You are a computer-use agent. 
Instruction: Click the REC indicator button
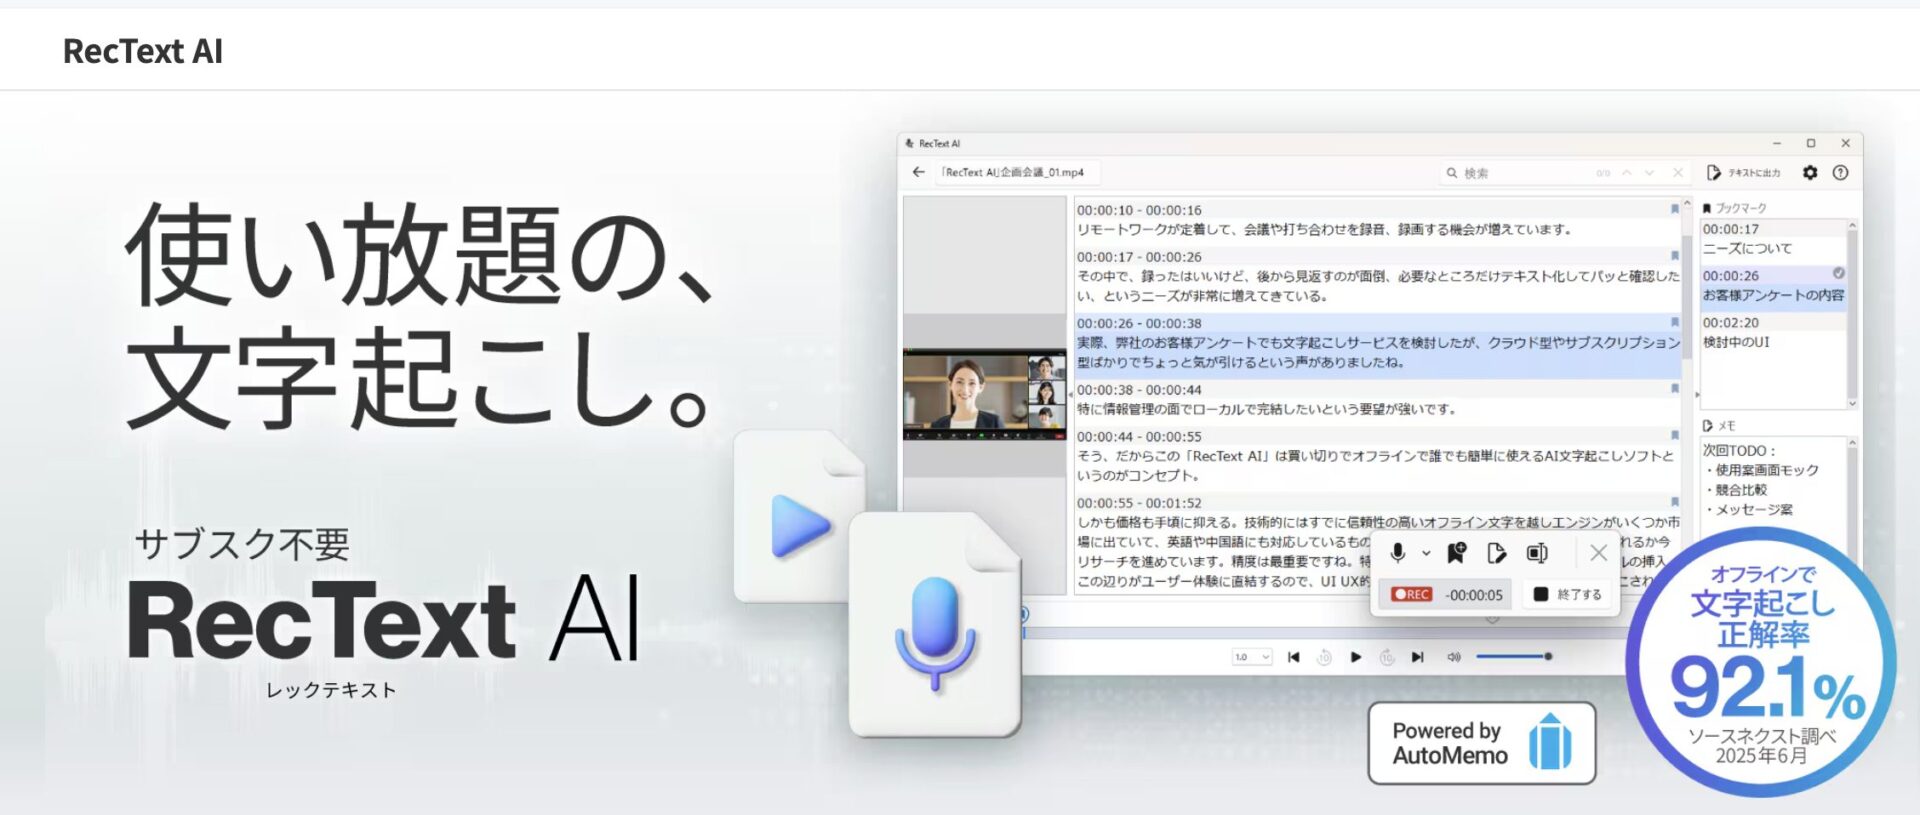[1411, 594]
